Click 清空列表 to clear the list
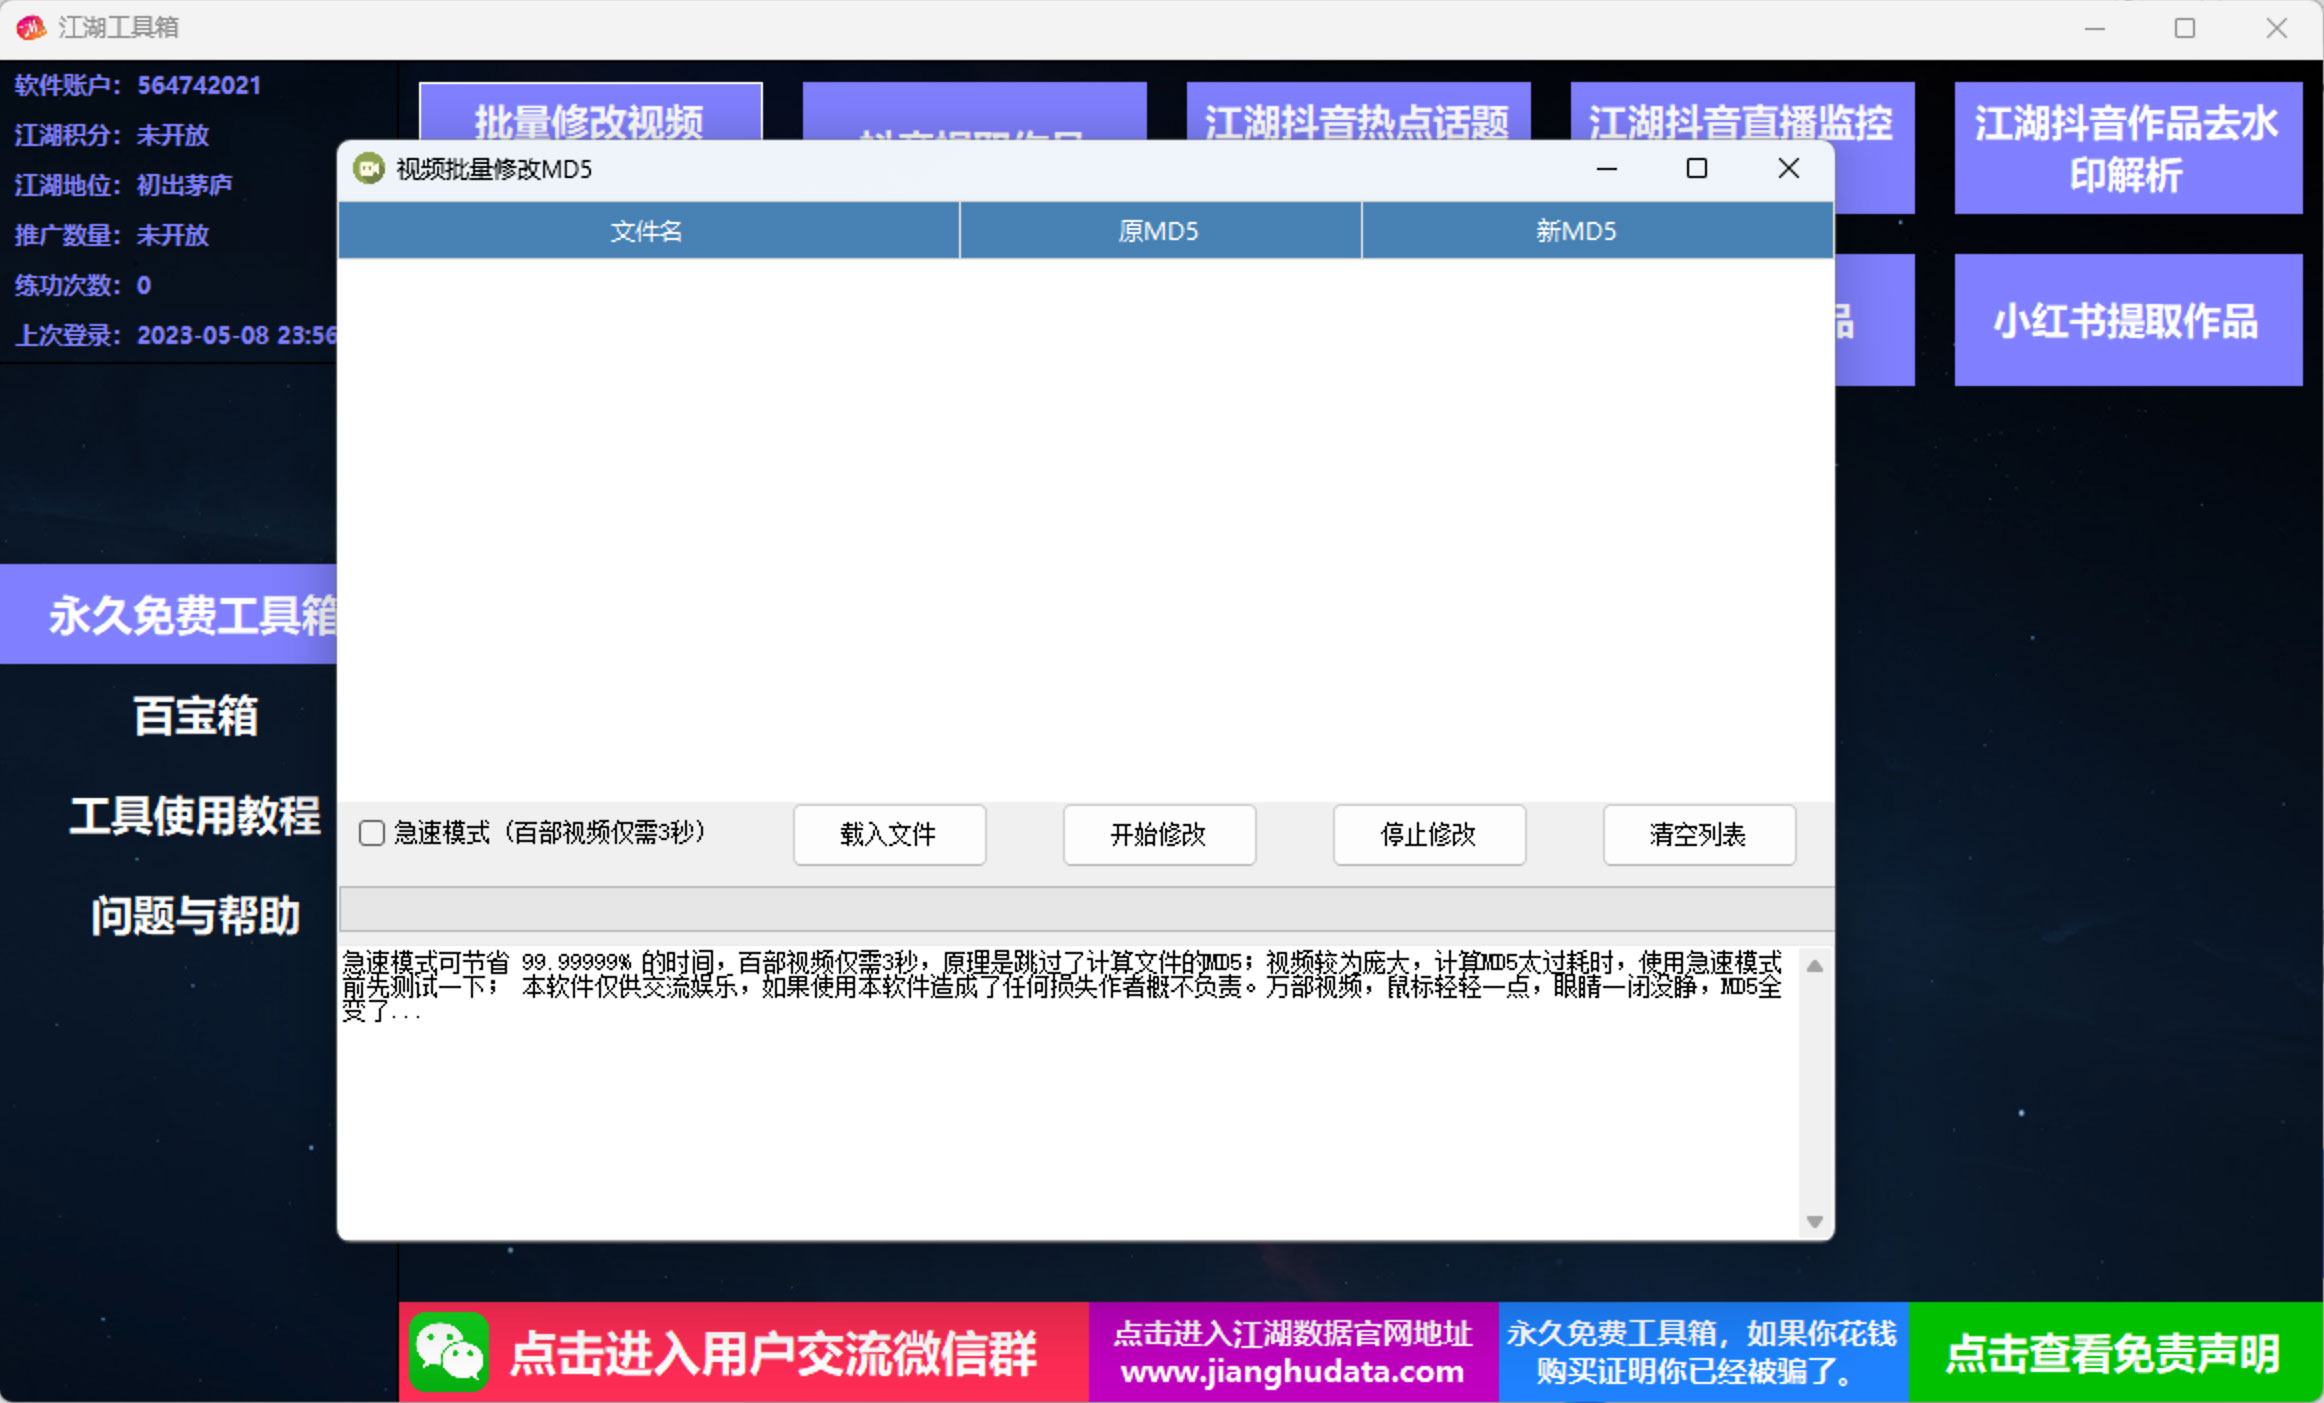 pyautogui.click(x=1698, y=835)
